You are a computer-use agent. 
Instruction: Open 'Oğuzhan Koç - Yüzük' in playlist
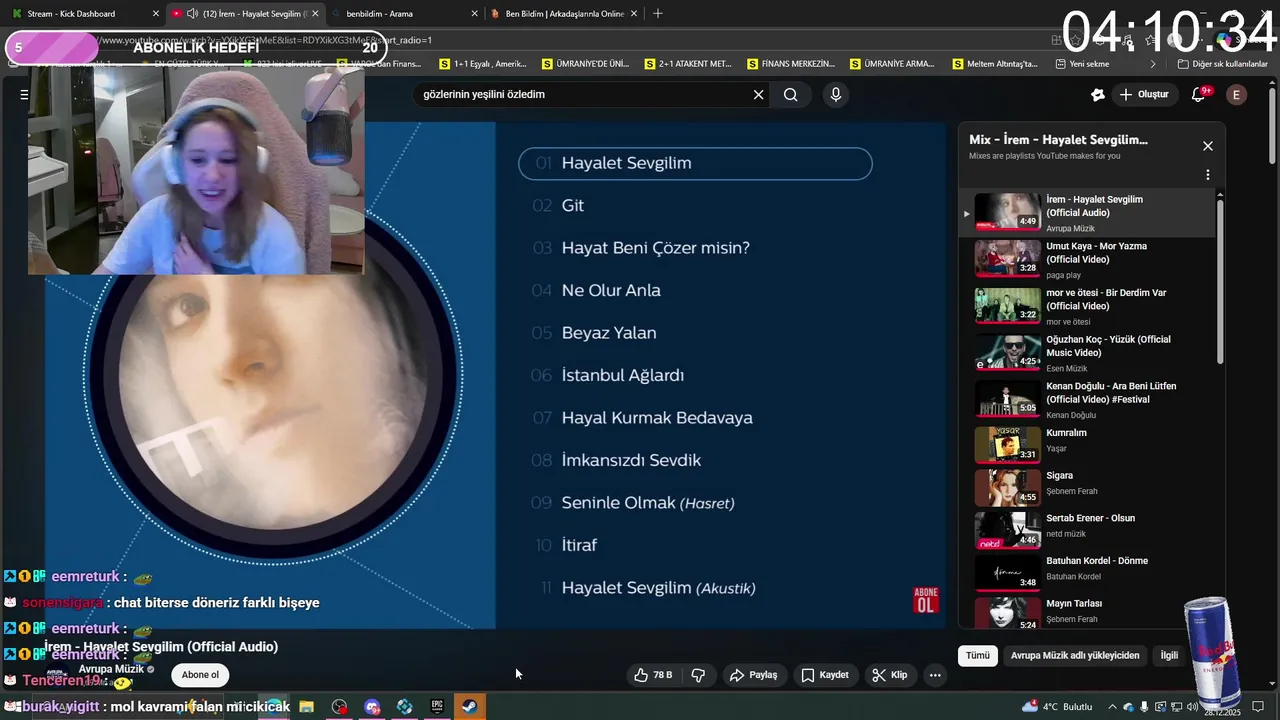coord(1088,352)
